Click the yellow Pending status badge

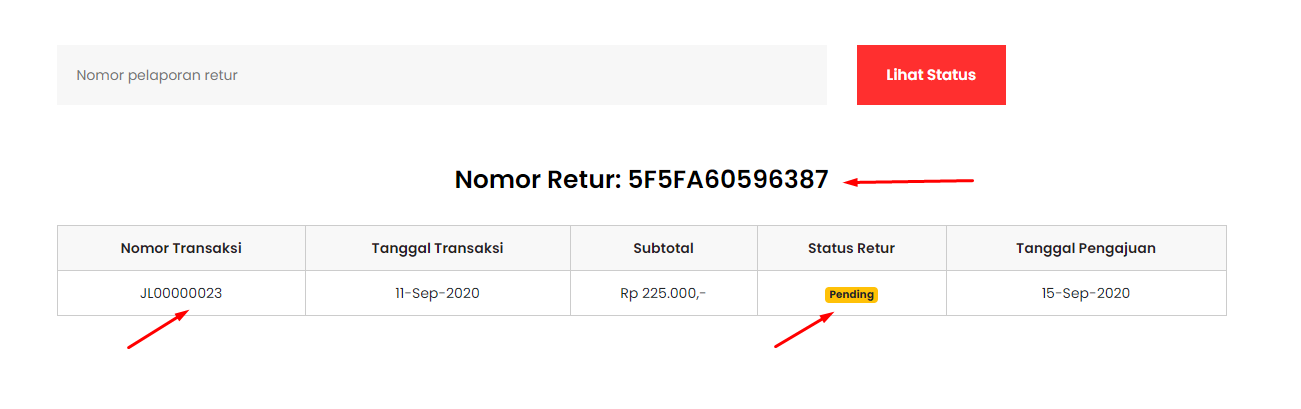coord(851,295)
